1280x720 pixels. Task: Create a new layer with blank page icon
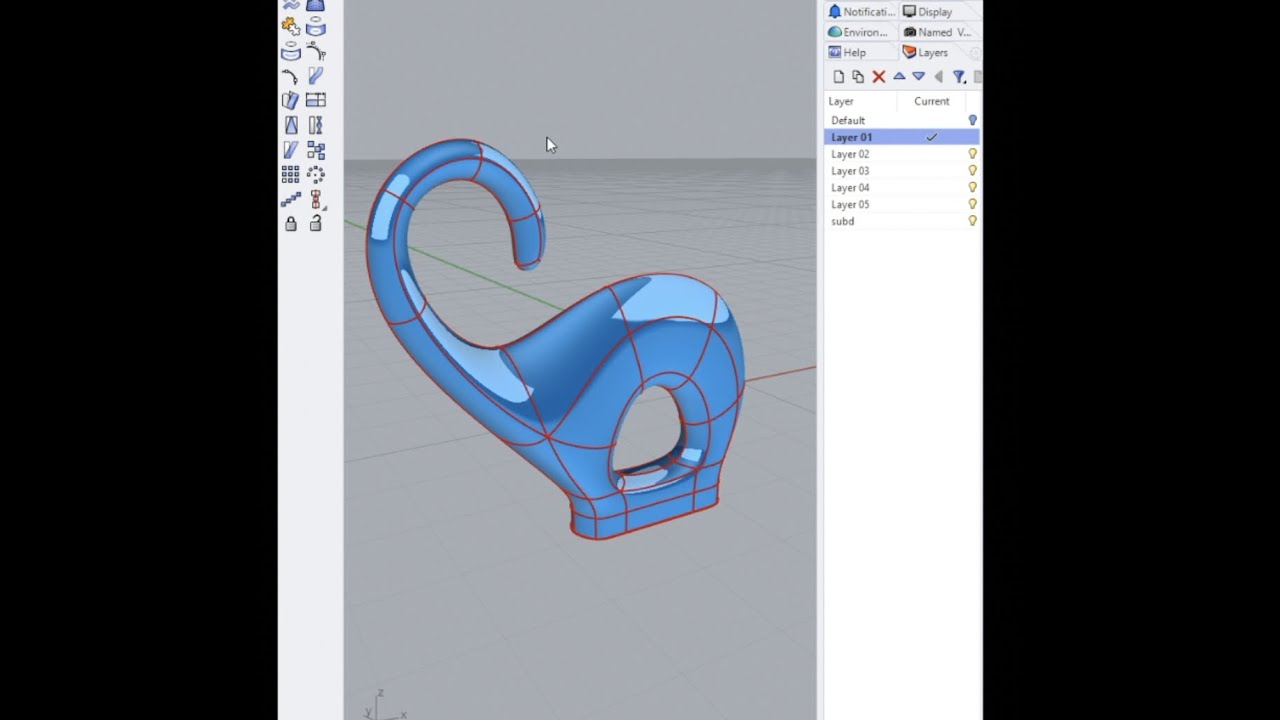839,77
